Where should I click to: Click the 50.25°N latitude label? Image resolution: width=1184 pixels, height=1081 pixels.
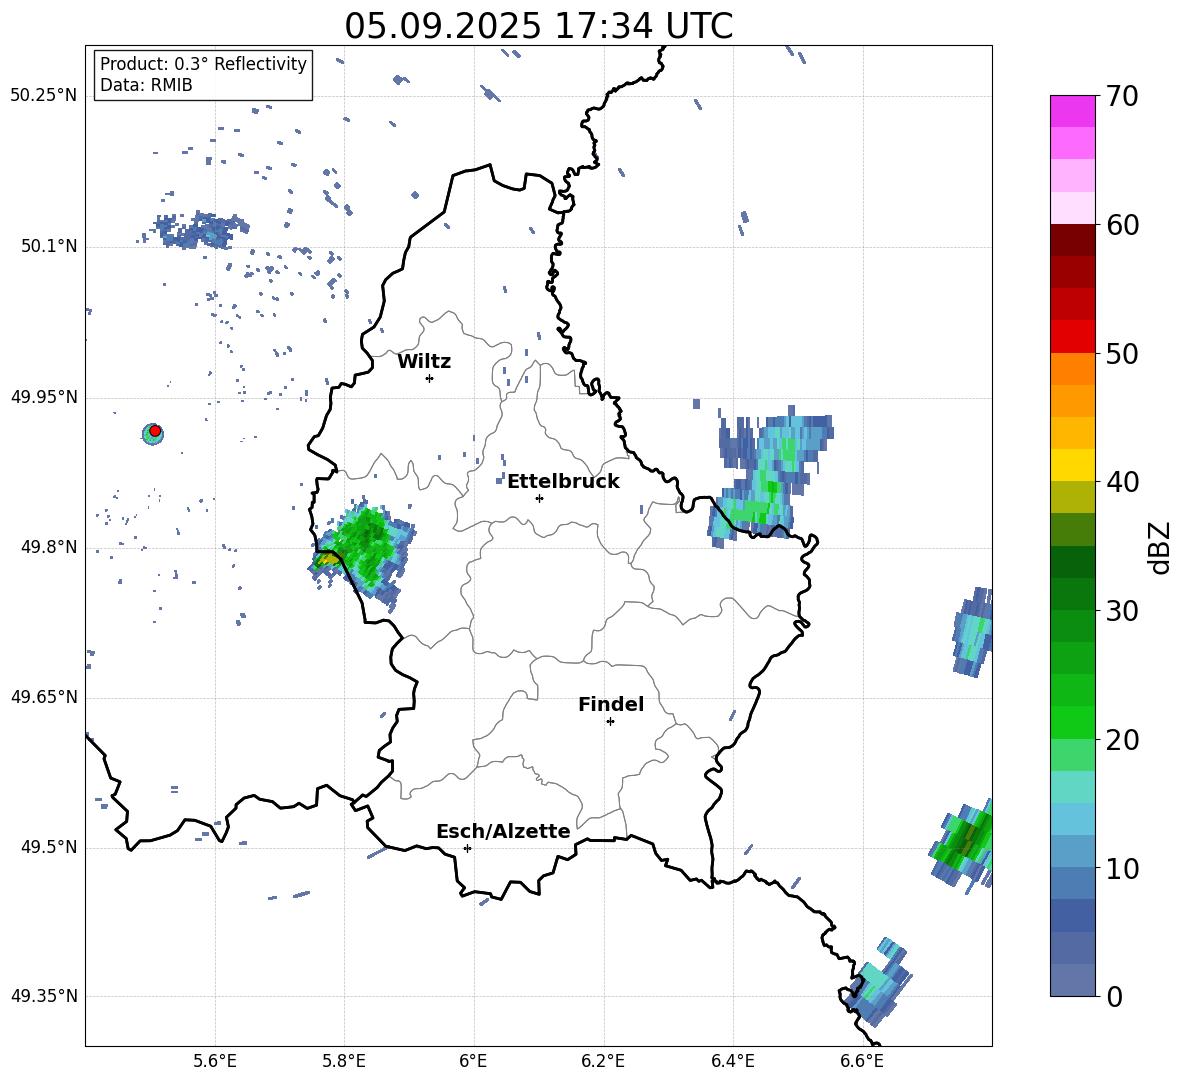(44, 96)
